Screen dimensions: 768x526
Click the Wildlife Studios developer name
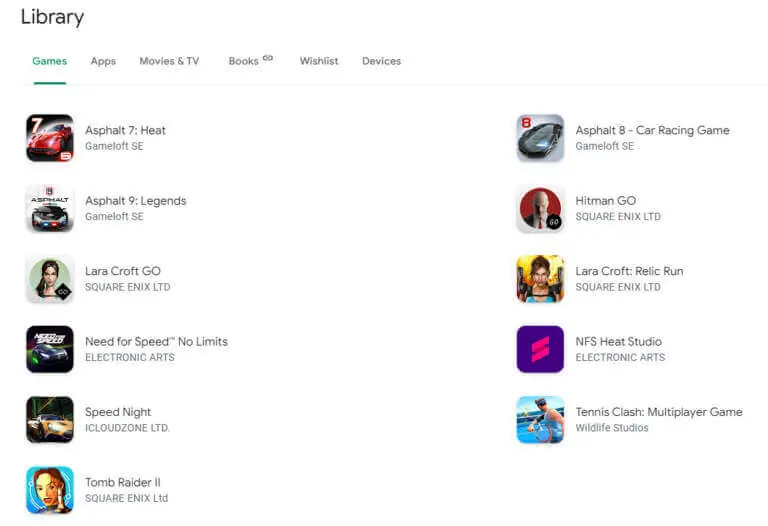612,428
